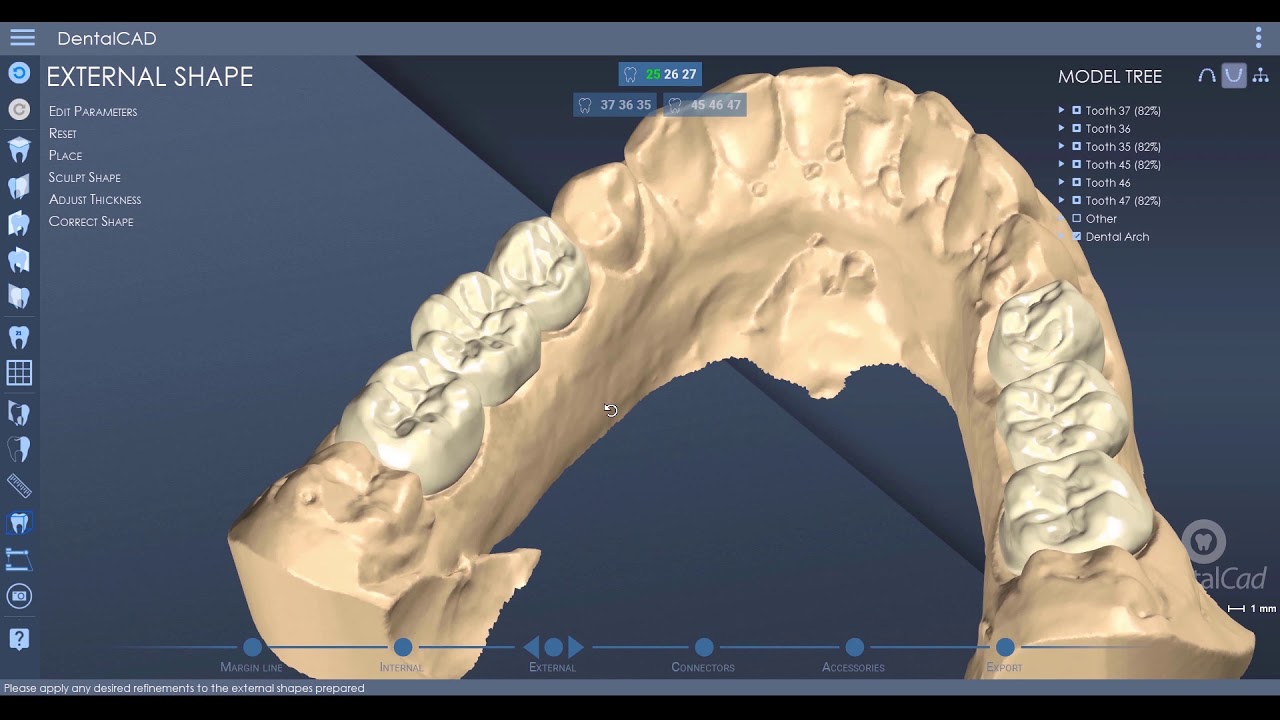Select the fifth tooth tool in sidebar
This screenshot has height=720, width=1280.
coord(19,297)
